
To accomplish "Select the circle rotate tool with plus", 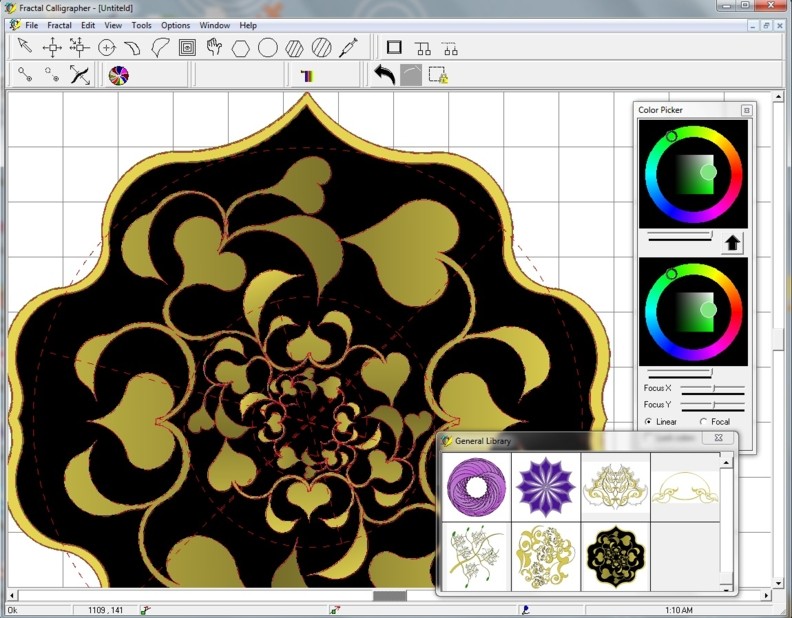I will click(x=107, y=48).
